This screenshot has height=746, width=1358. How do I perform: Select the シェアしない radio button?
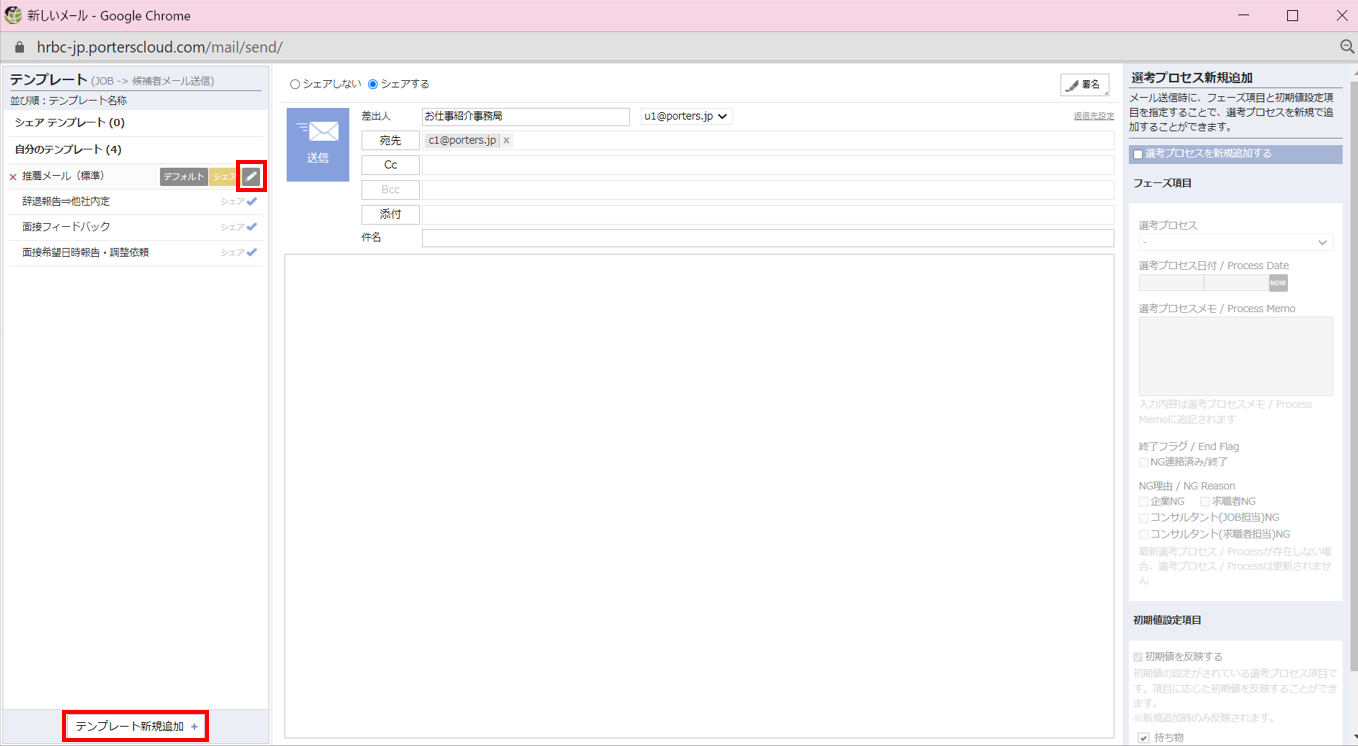(295, 85)
